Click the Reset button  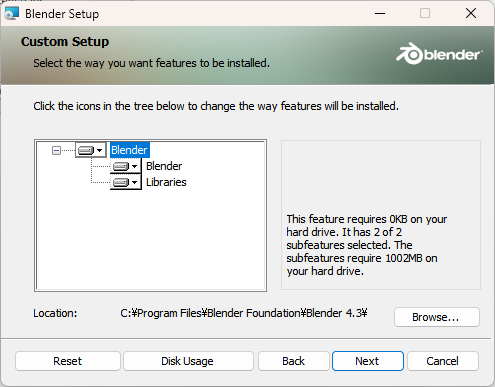point(68,361)
